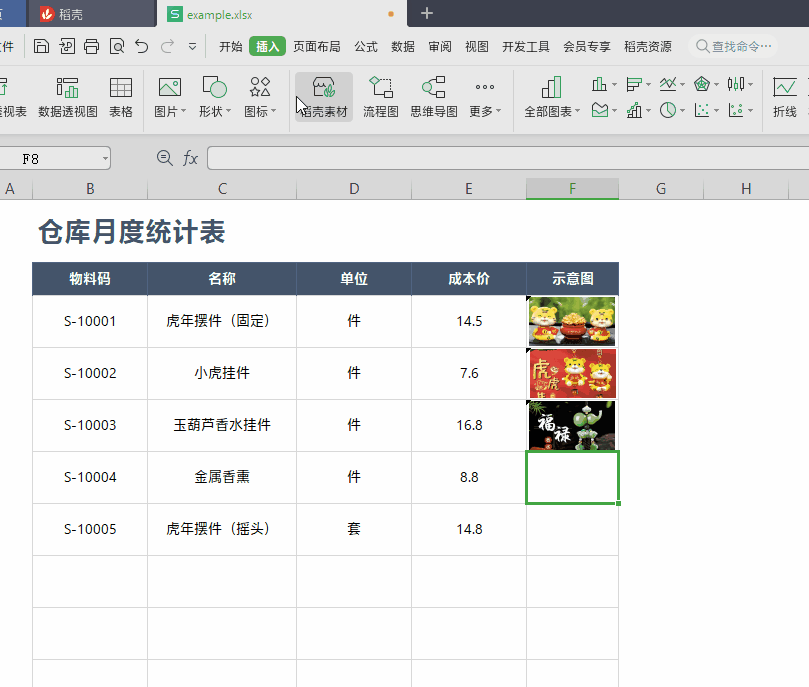Insert a combo chart

coord(633,110)
